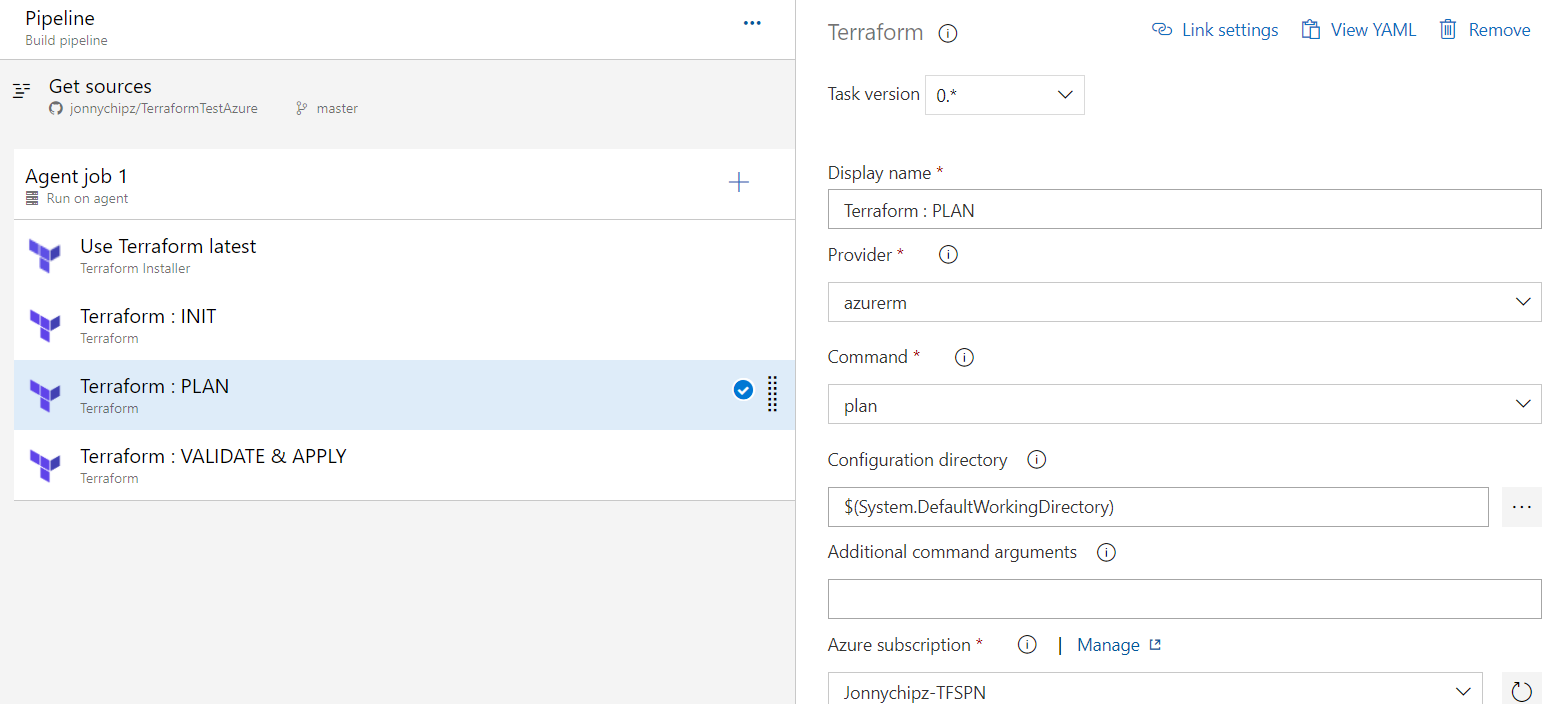Screen dimensions: 1566x704
Task: Open the Task version dropdown
Action: click(x=1004, y=95)
